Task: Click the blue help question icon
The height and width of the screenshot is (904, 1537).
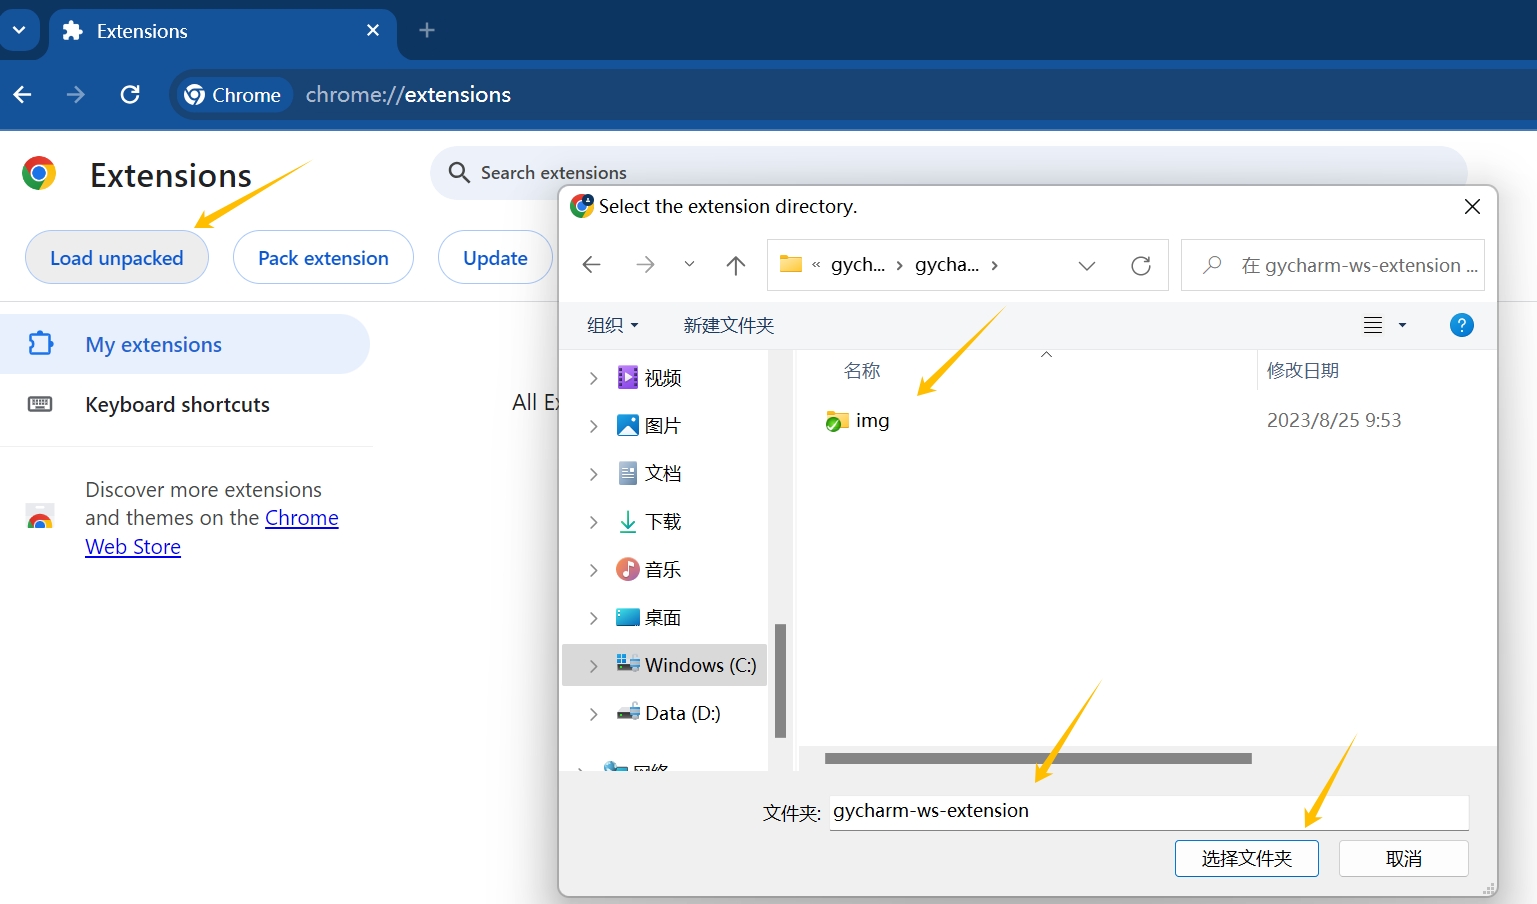Action: pyautogui.click(x=1461, y=325)
